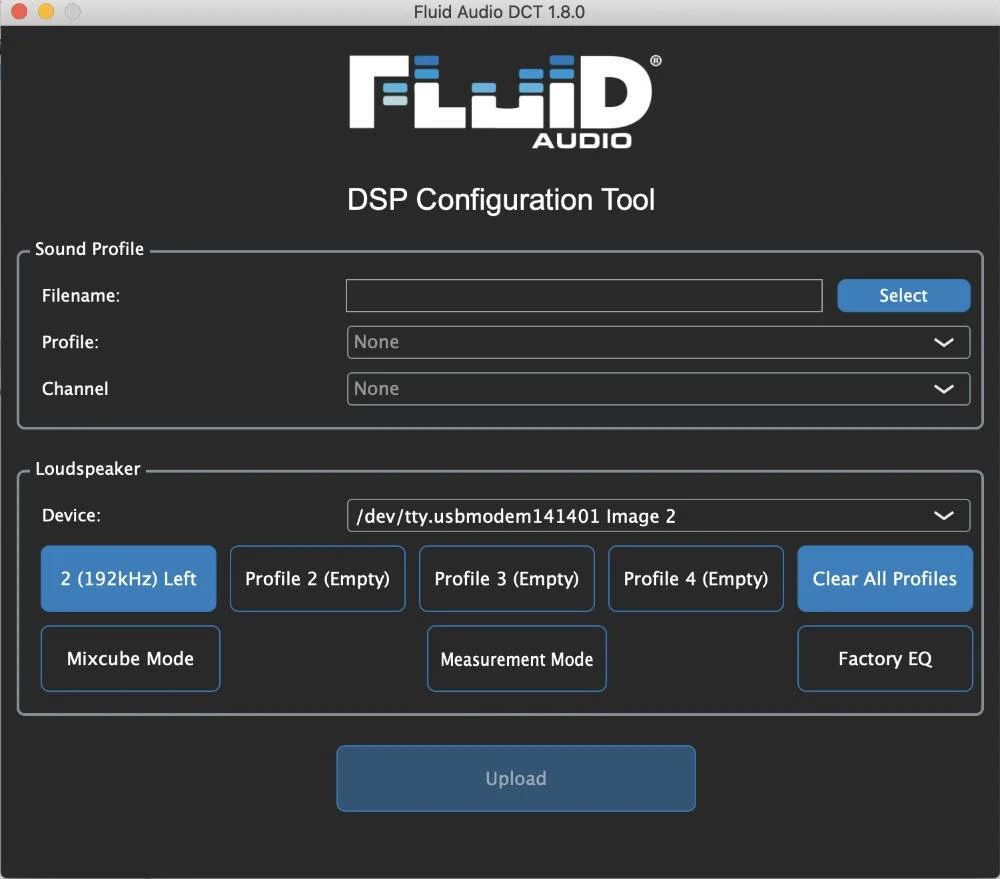Click the Select button for filename
Screen dimensions: 1000x879
(903, 295)
